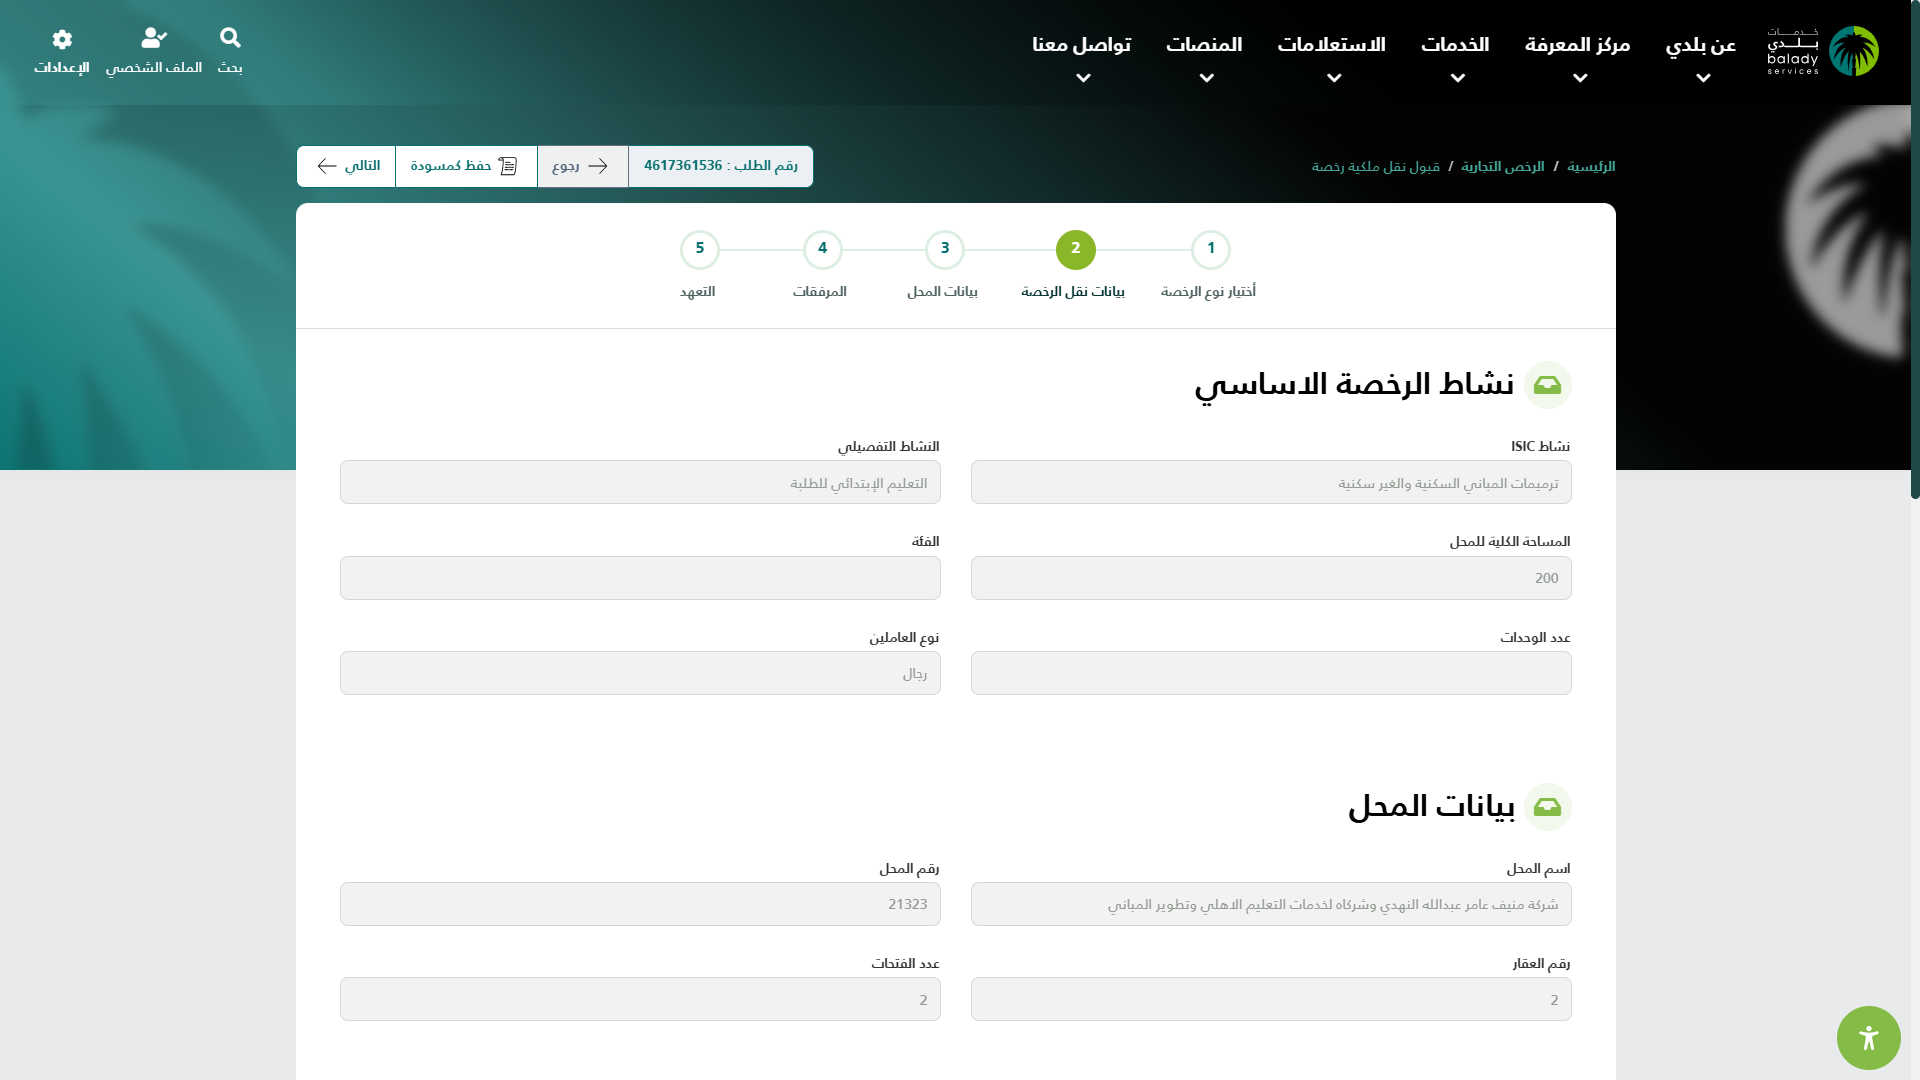Image resolution: width=1920 pixels, height=1080 pixels.
Task: Click the inbox icon beside بيانات المحل
Action: pyautogui.click(x=1547, y=807)
